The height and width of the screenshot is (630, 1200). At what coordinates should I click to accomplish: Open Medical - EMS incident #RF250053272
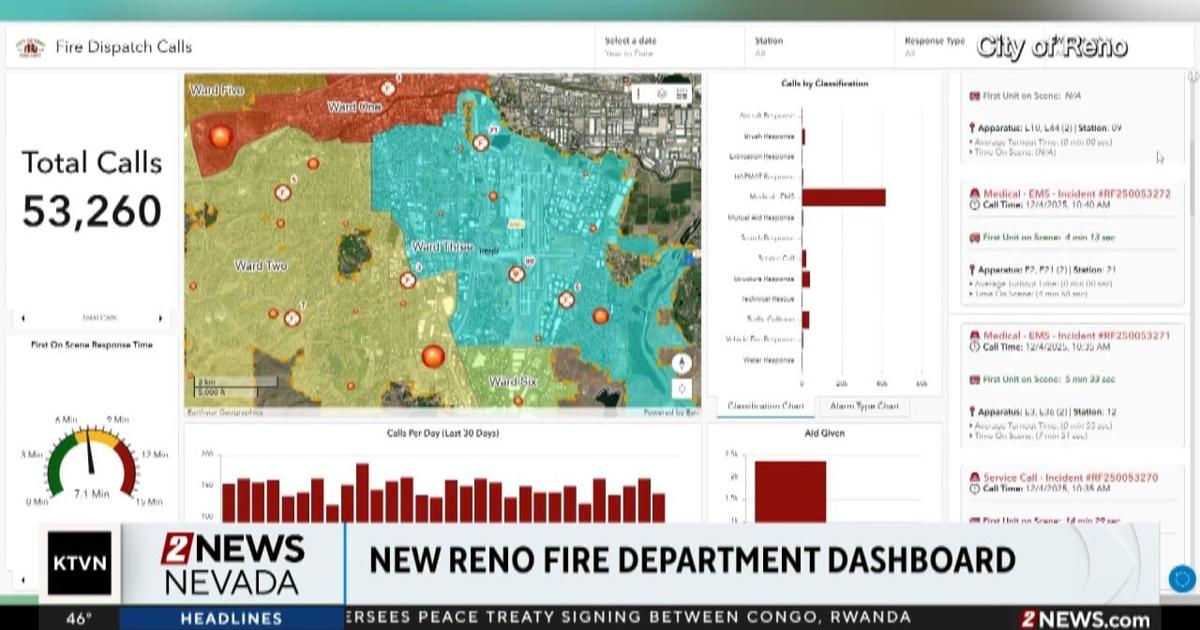[1077, 194]
